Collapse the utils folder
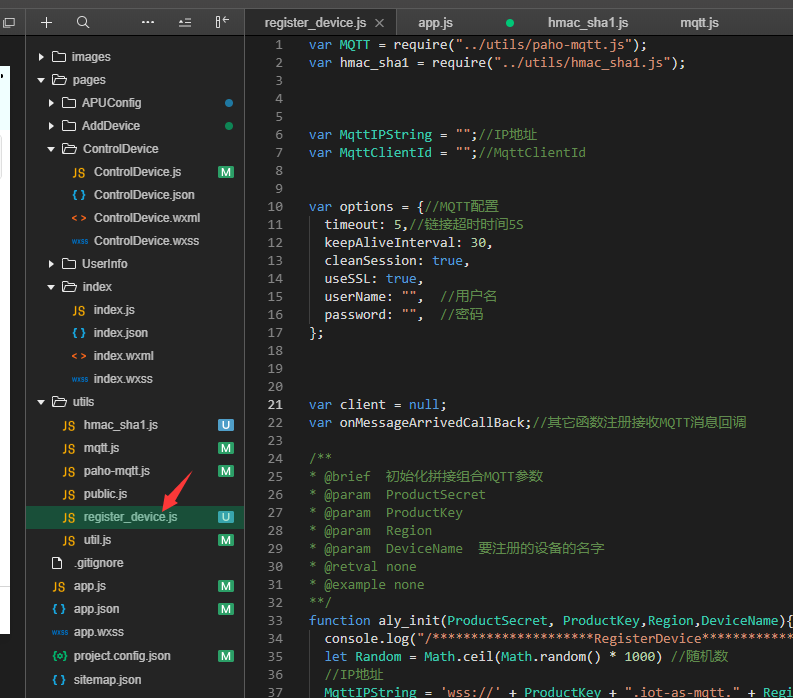The height and width of the screenshot is (698, 793). coord(83,402)
